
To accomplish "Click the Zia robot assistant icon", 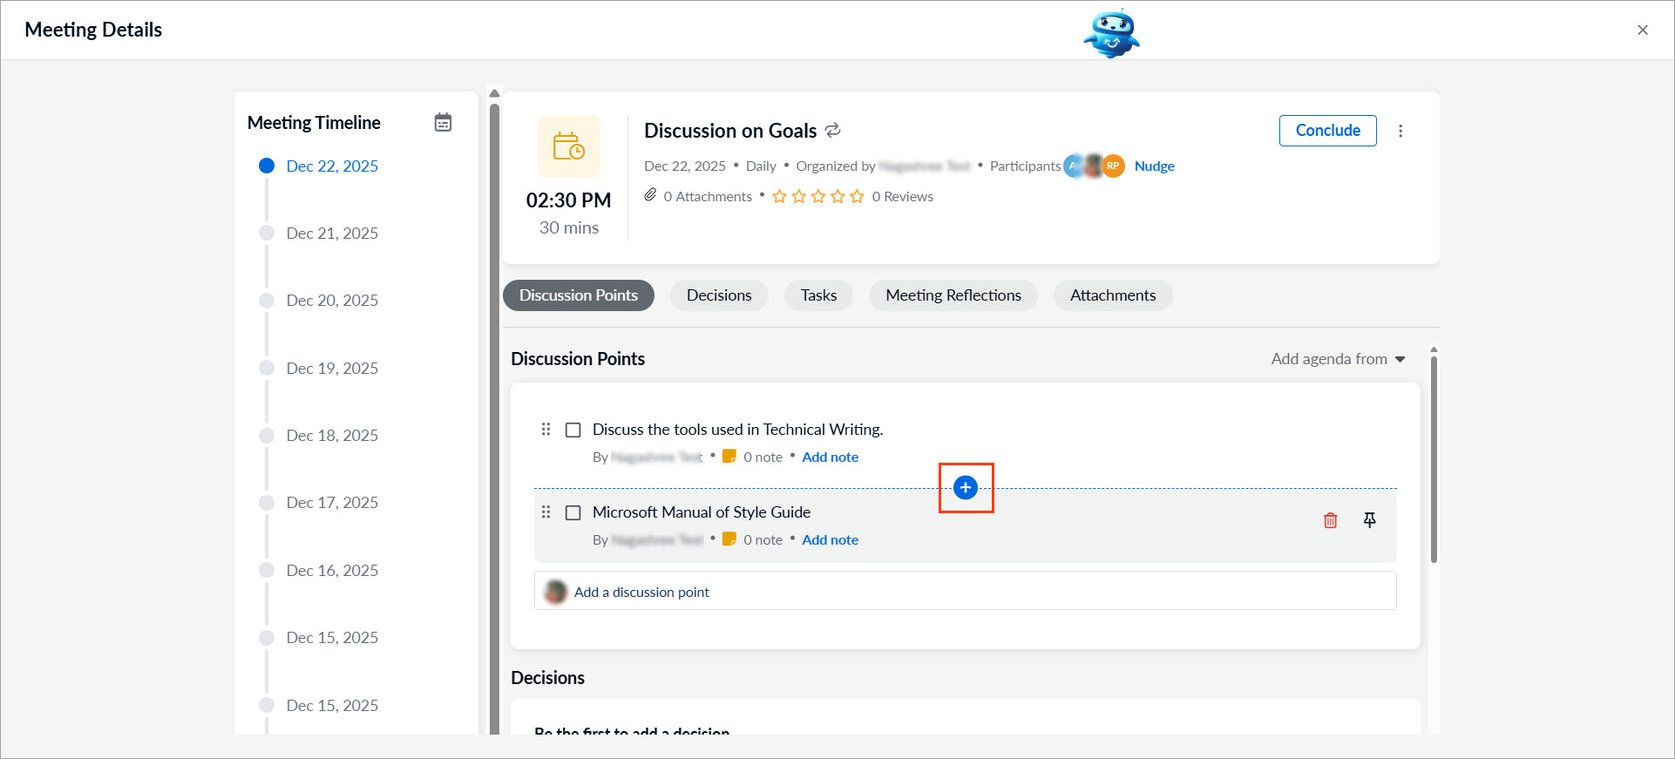I will [x=1111, y=32].
